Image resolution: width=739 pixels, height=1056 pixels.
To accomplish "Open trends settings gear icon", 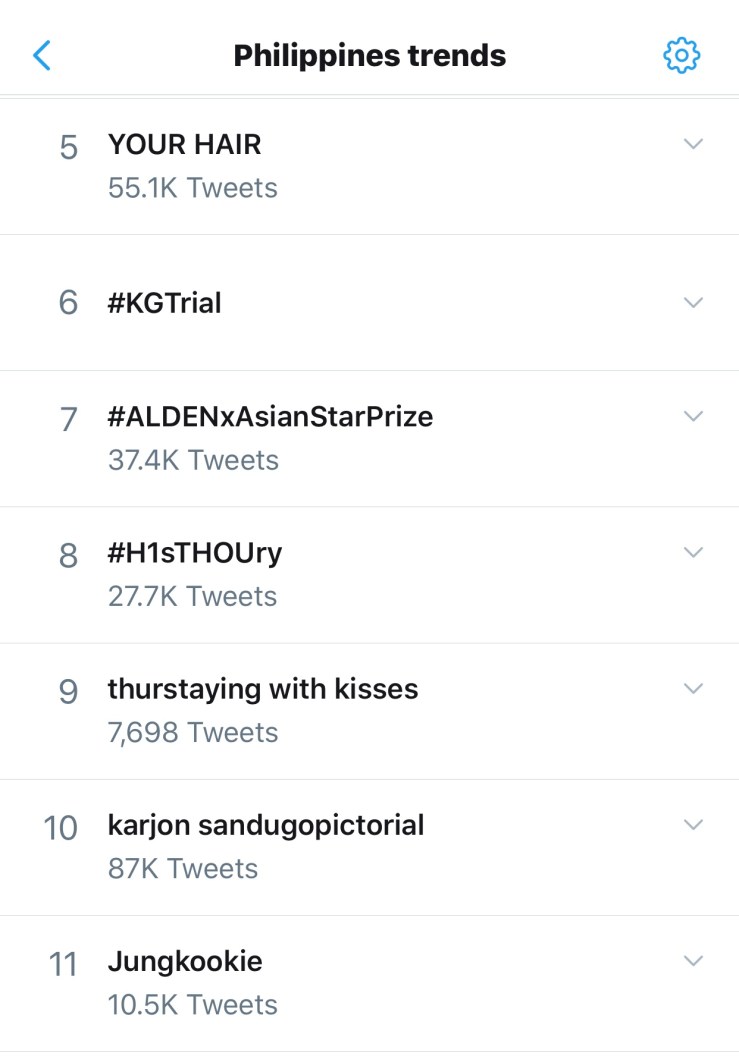I will (x=682, y=55).
